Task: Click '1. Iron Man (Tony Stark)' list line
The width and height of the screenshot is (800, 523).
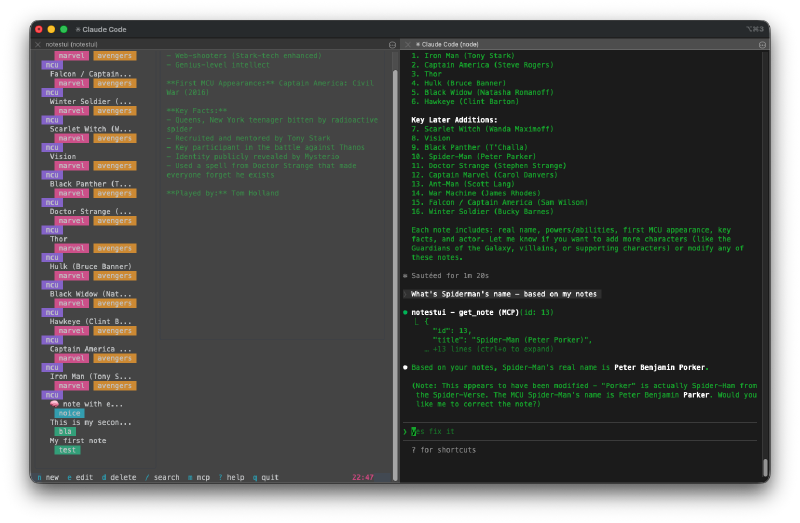Action: (x=463, y=56)
